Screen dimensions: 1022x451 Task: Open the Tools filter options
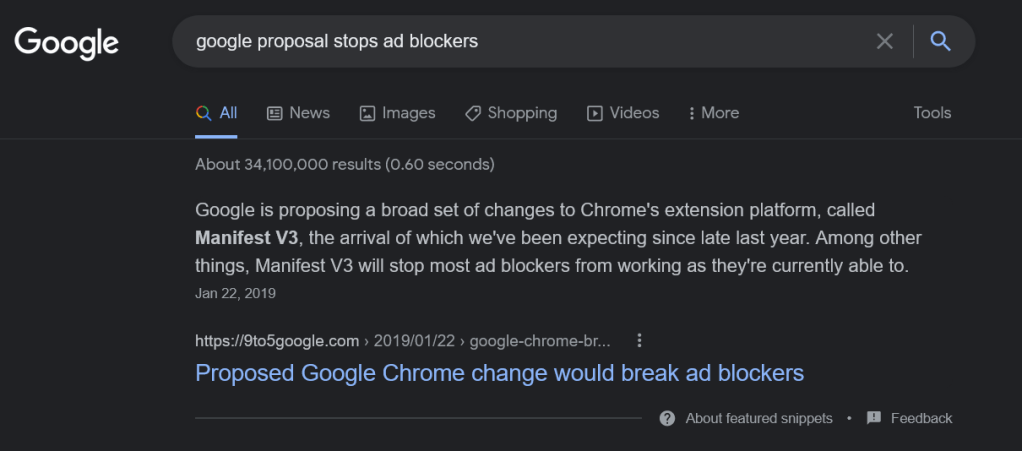pos(932,113)
